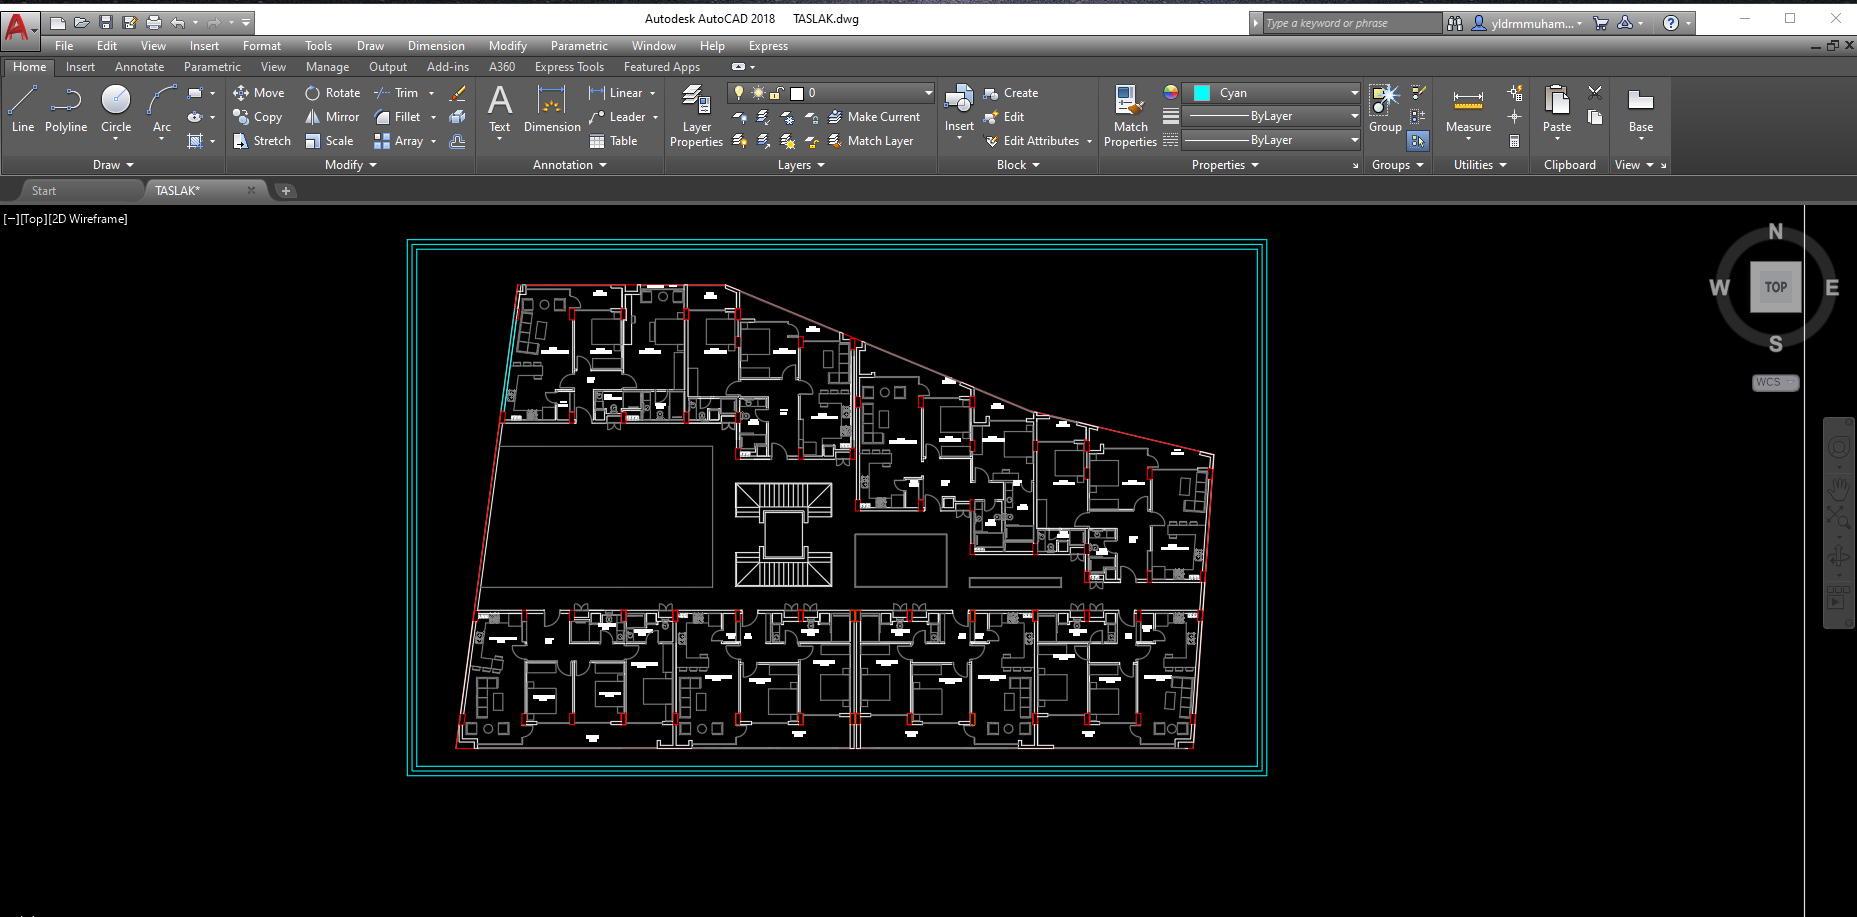
Task: Click the Plot printer icon
Action: coord(154,22)
